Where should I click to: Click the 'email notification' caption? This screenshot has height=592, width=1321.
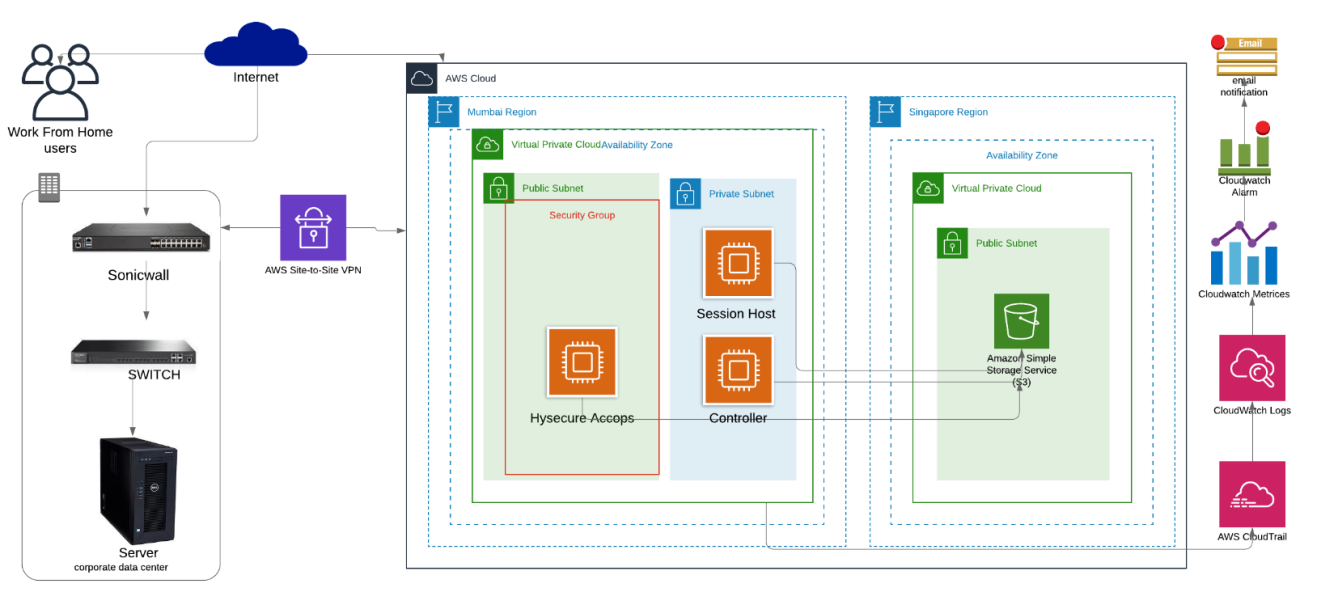tap(1244, 86)
